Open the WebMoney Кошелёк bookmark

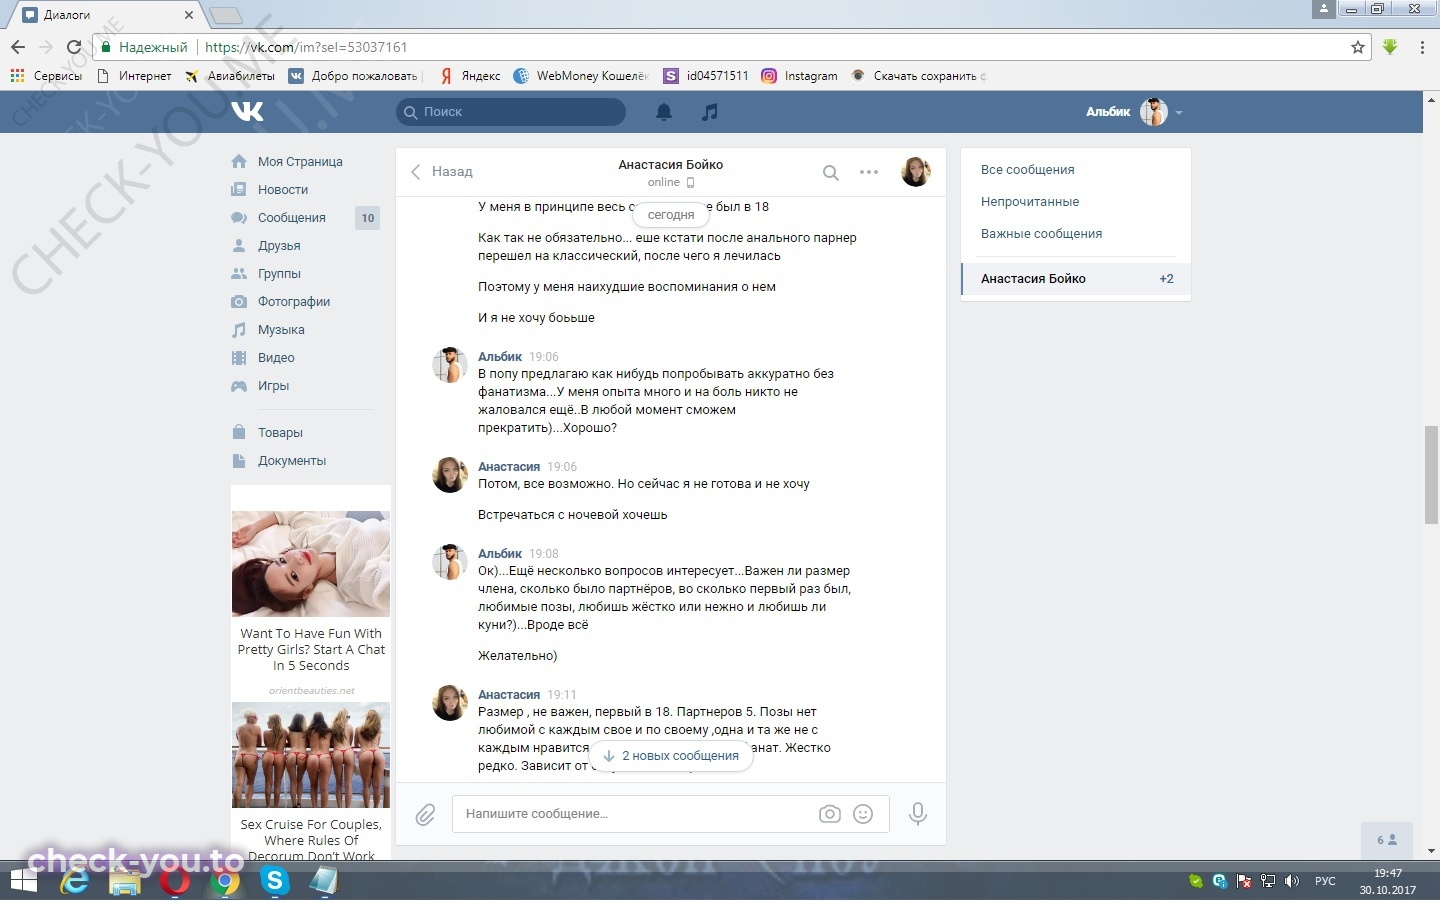click(581, 76)
